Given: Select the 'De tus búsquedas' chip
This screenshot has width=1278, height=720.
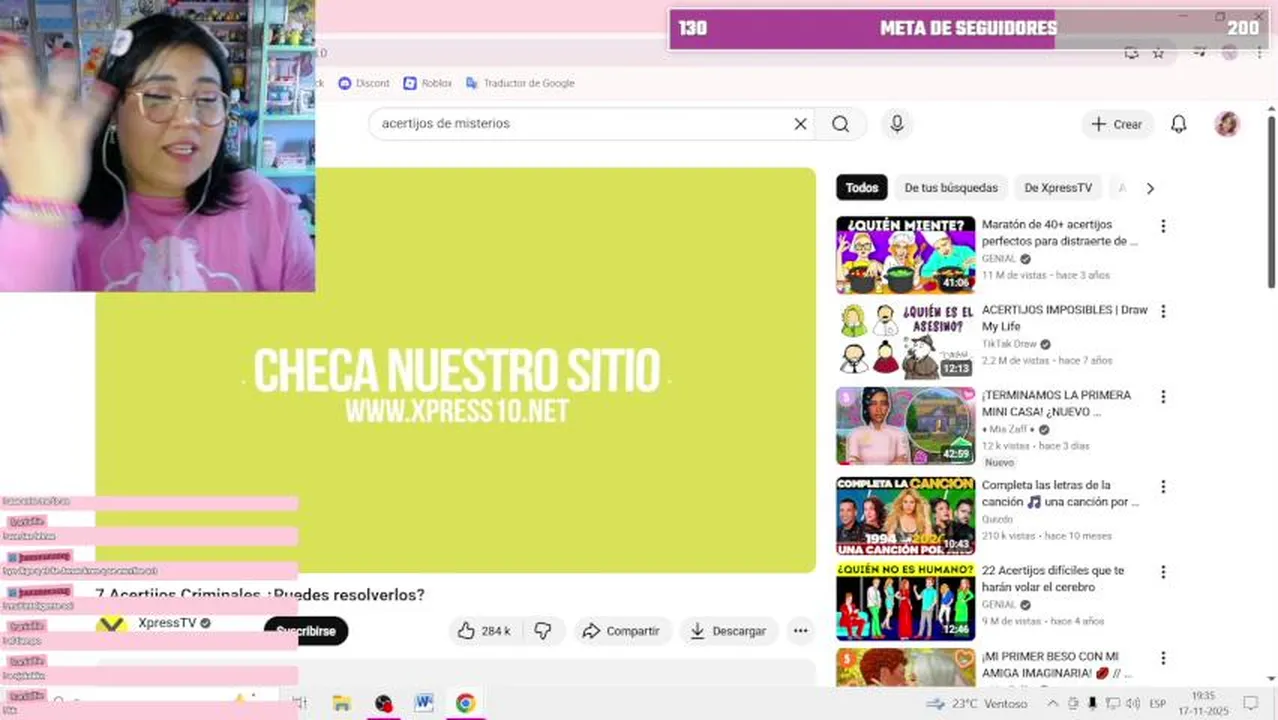Looking at the screenshot, I should [951, 188].
